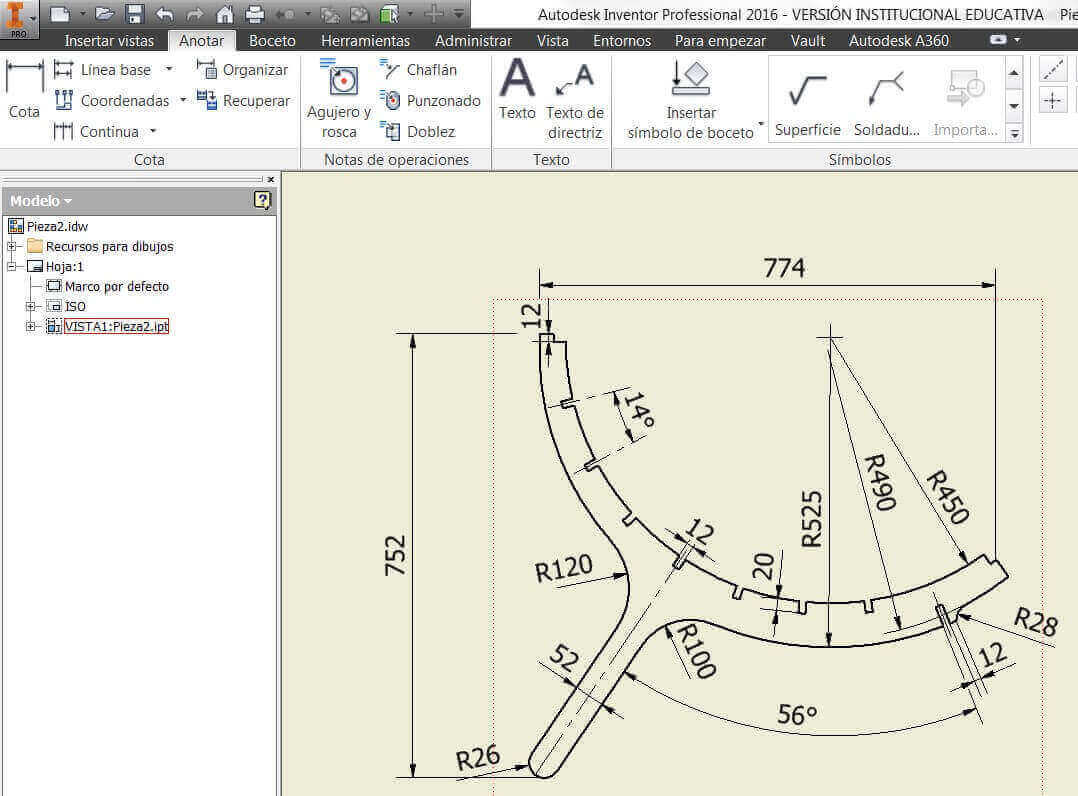Image resolution: width=1078 pixels, height=796 pixels.
Task: Open the help icon in Modelo panel
Action: pos(262,200)
